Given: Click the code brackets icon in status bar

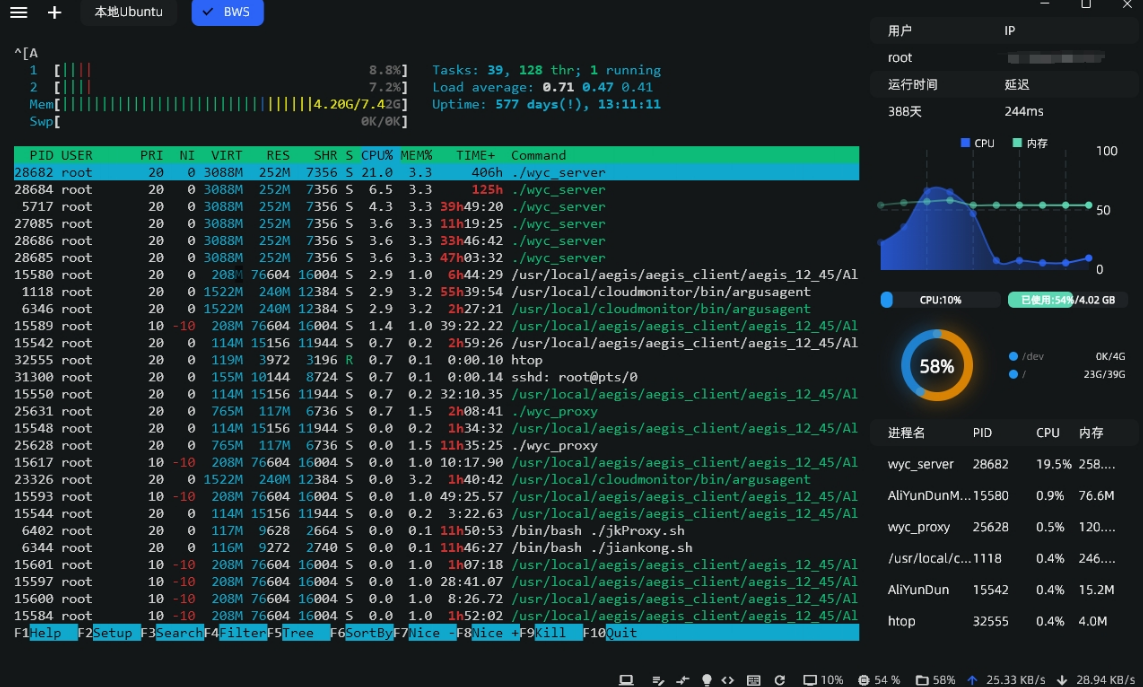Looking at the screenshot, I should (728, 680).
